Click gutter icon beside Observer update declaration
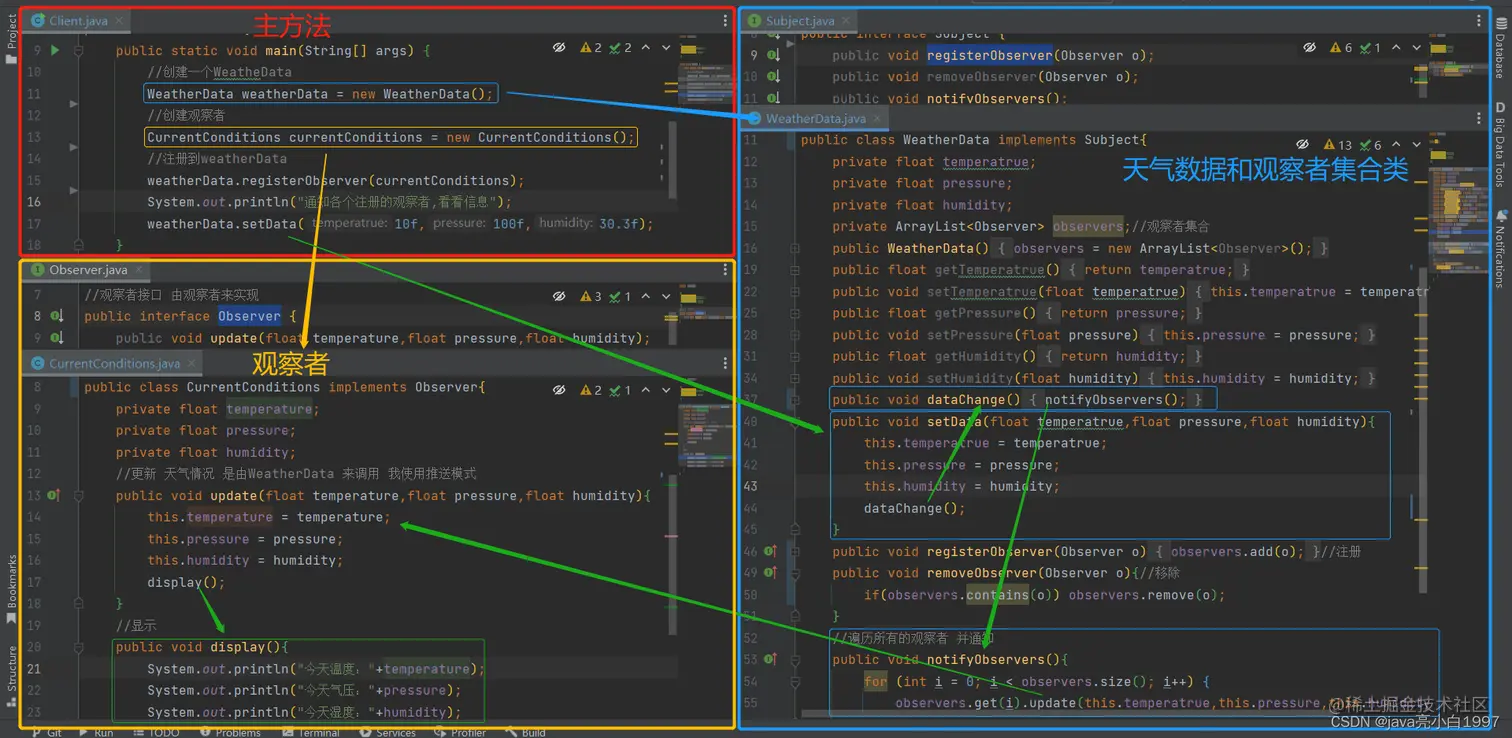The height and width of the screenshot is (738, 1512). pos(57,338)
